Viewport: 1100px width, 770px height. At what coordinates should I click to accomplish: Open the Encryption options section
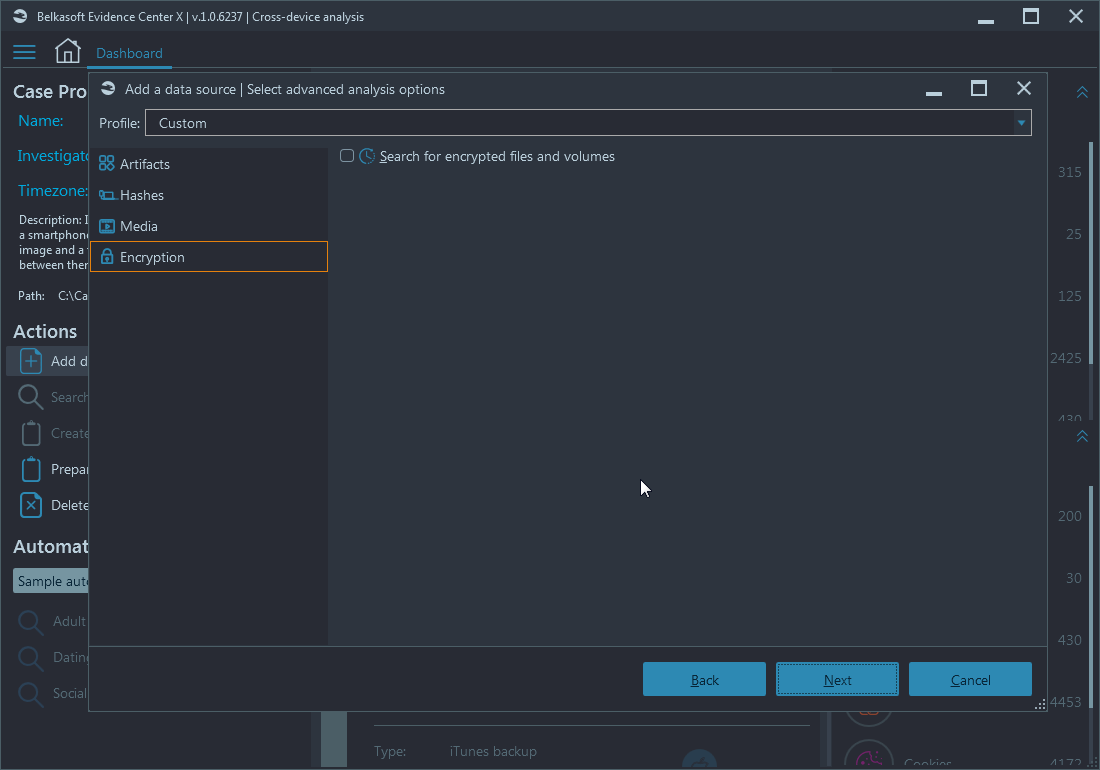(209, 257)
